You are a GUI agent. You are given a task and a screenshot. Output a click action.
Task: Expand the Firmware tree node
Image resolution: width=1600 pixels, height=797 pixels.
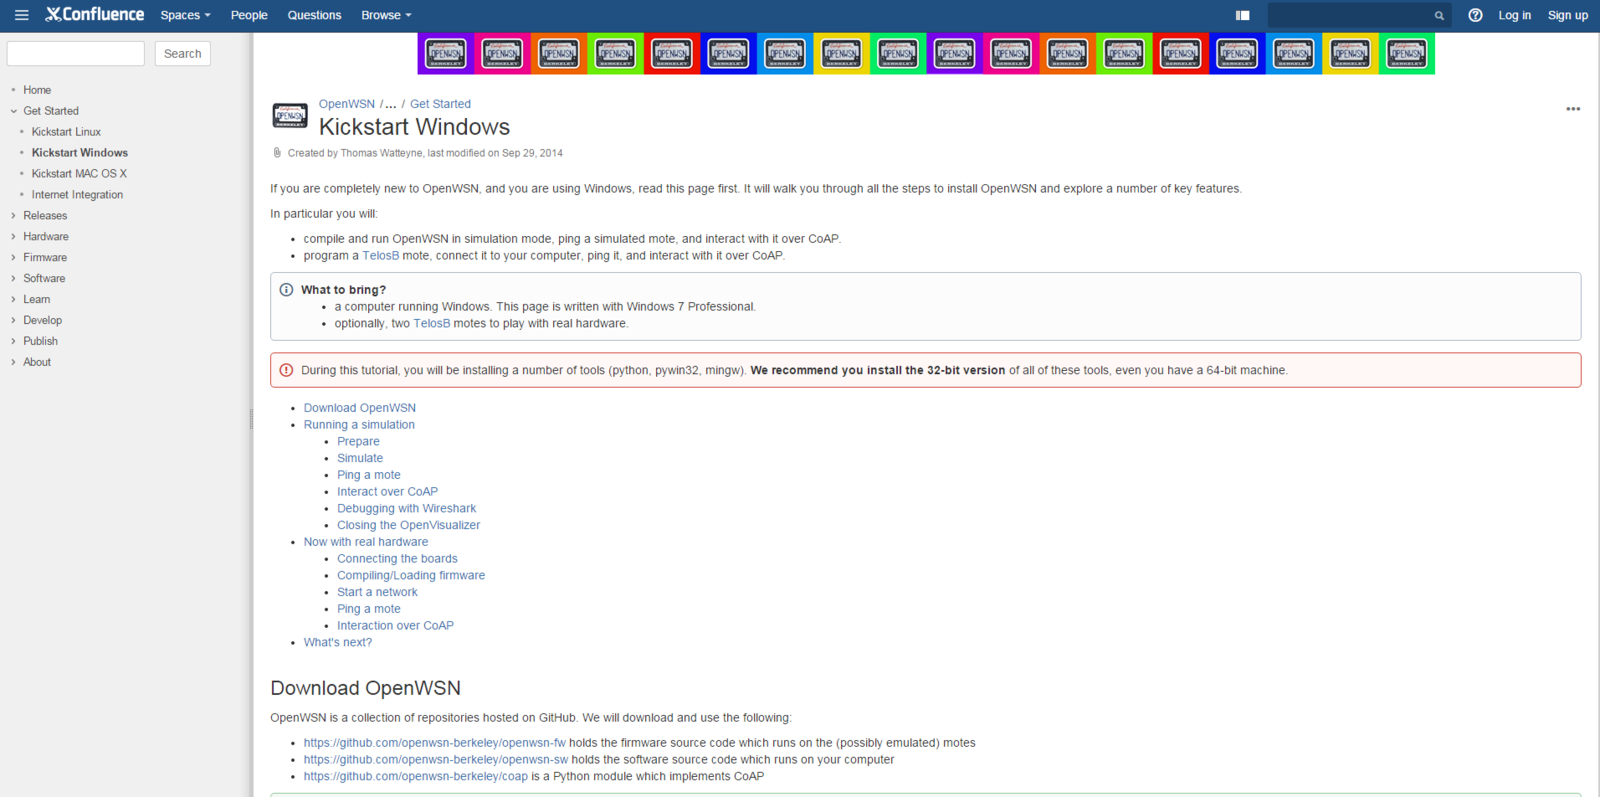click(x=14, y=258)
